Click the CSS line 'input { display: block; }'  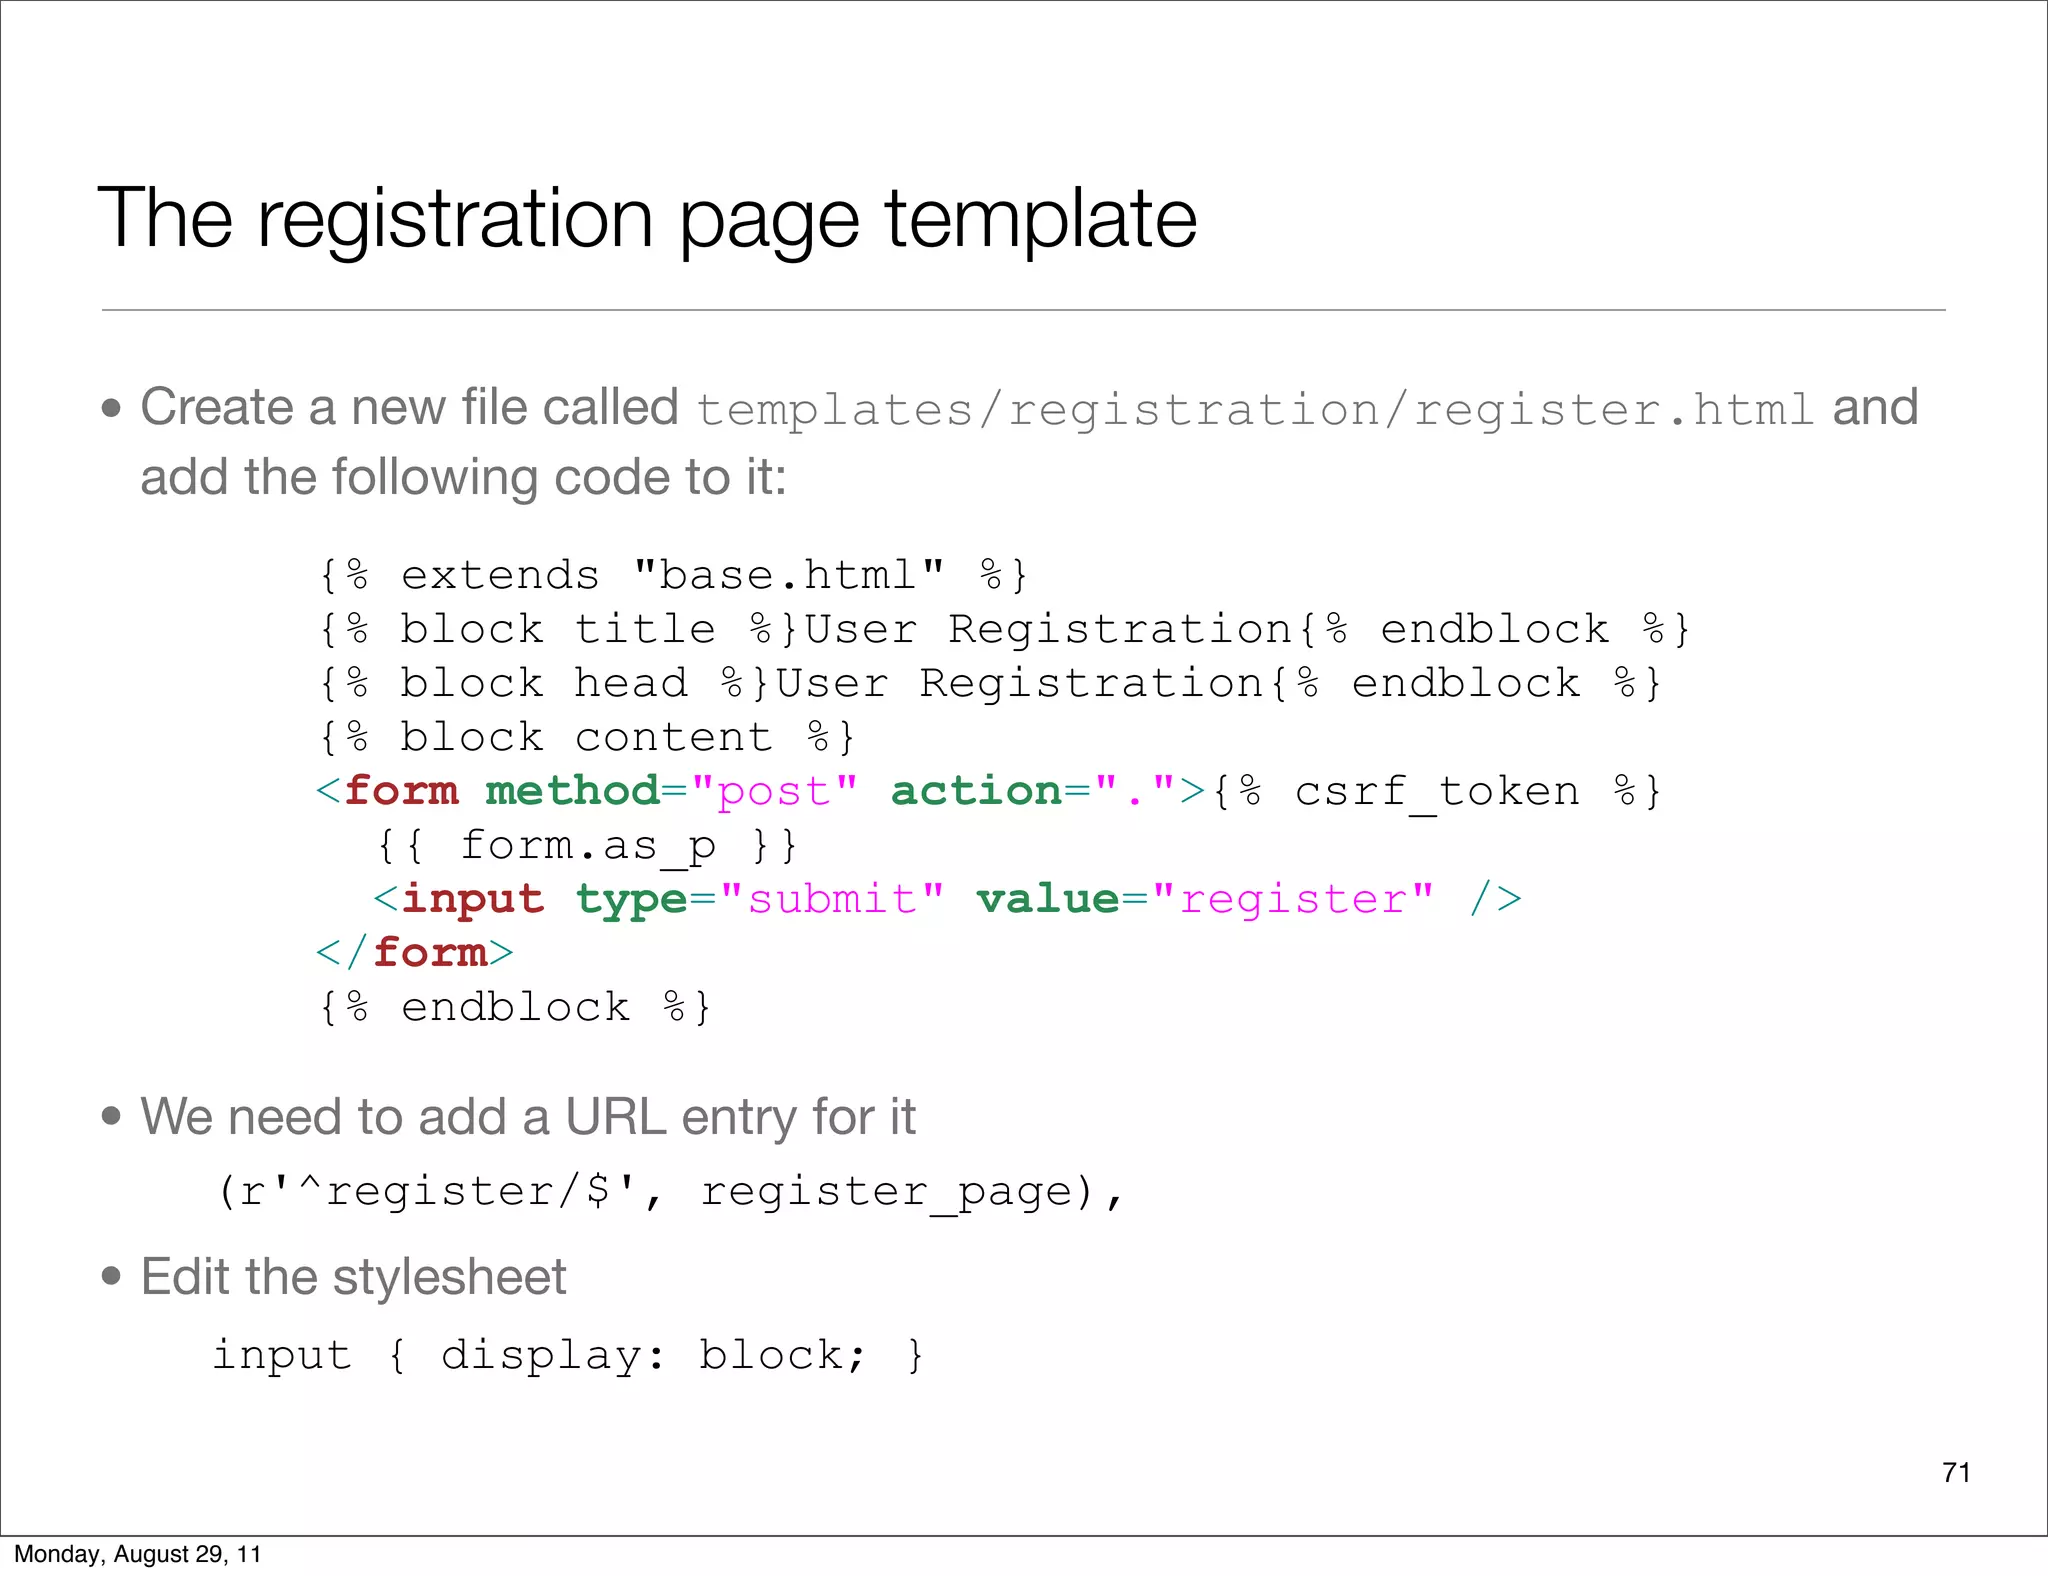coord(568,1355)
